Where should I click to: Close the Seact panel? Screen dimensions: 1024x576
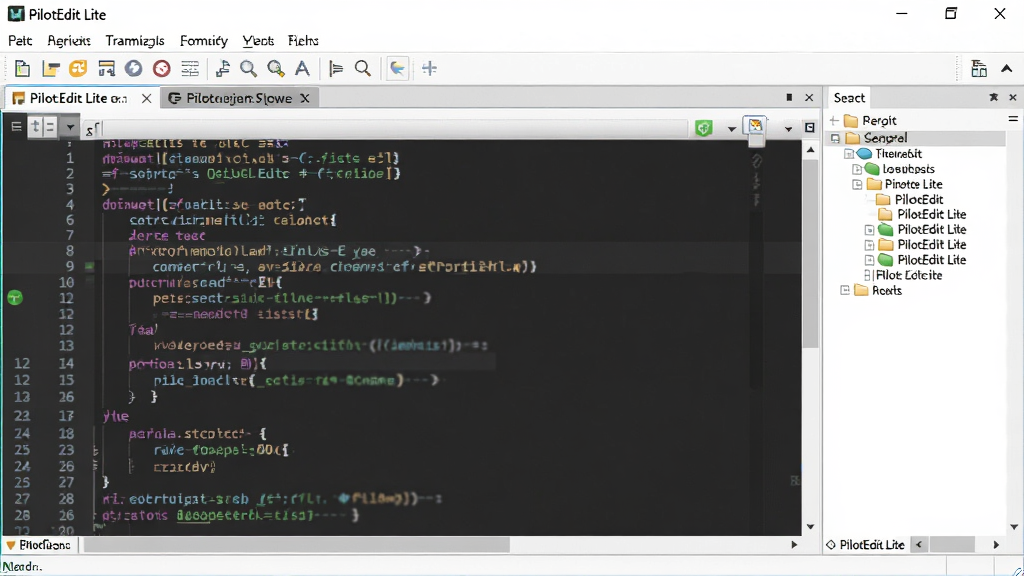click(x=1013, y=97)
